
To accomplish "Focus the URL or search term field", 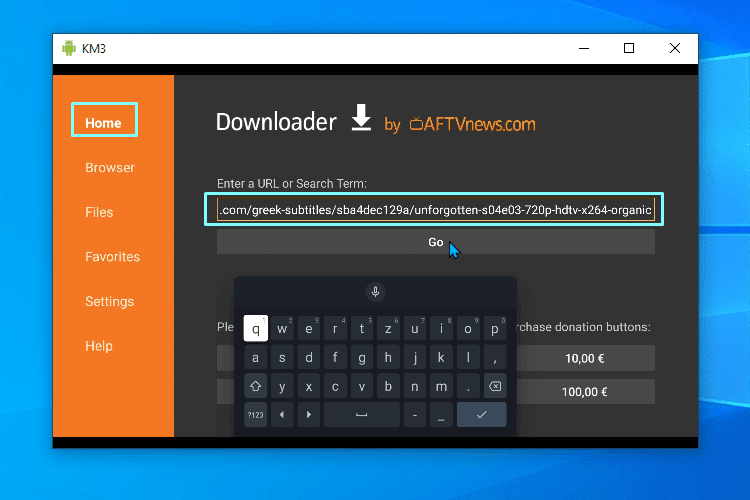I will 435,210.
